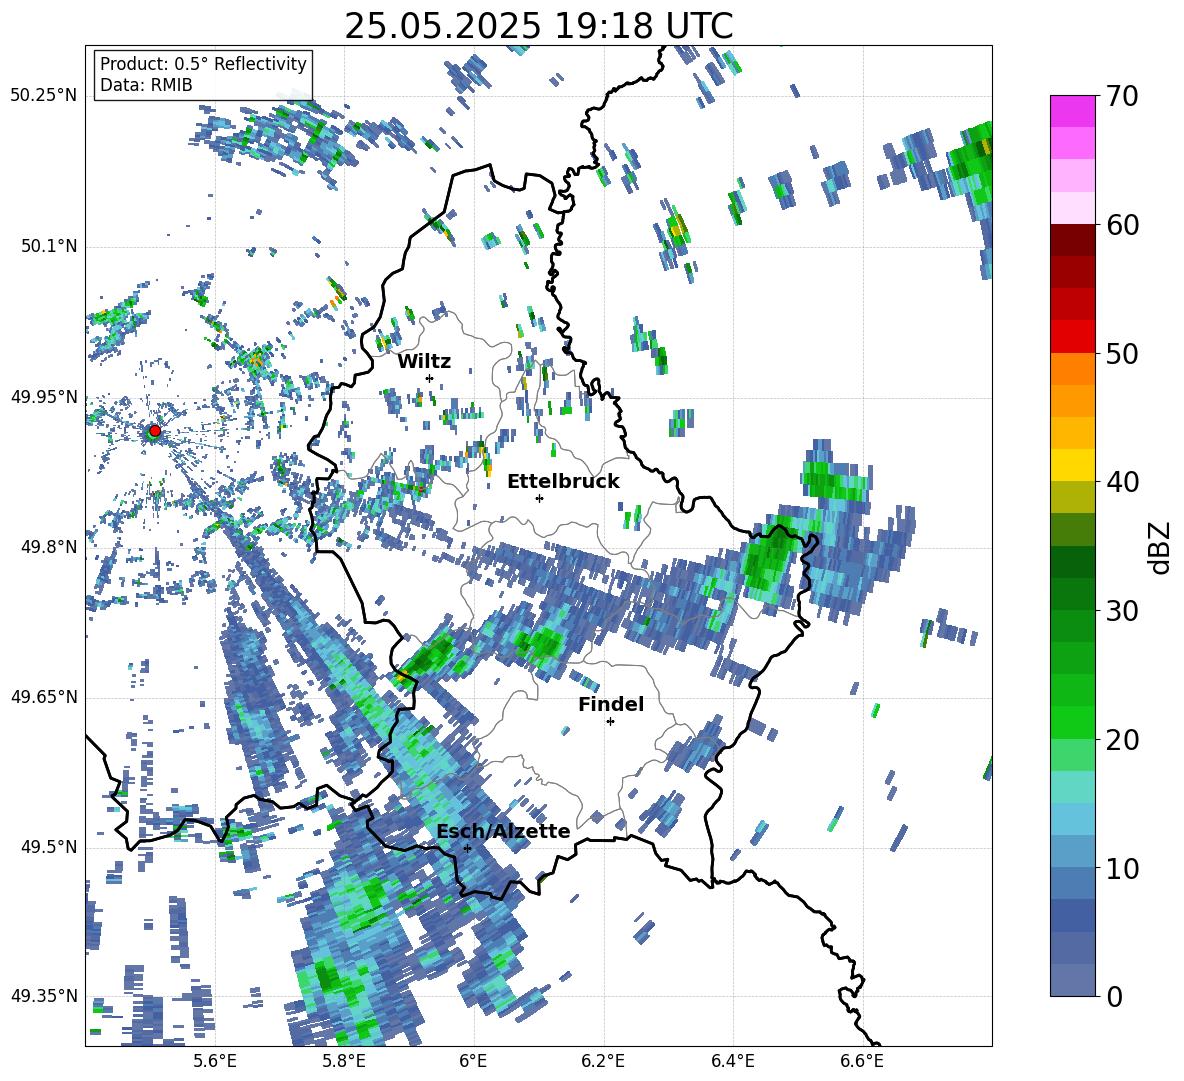
Task: Click the dBZ colorbar label
Action: tap(1160, 547)
